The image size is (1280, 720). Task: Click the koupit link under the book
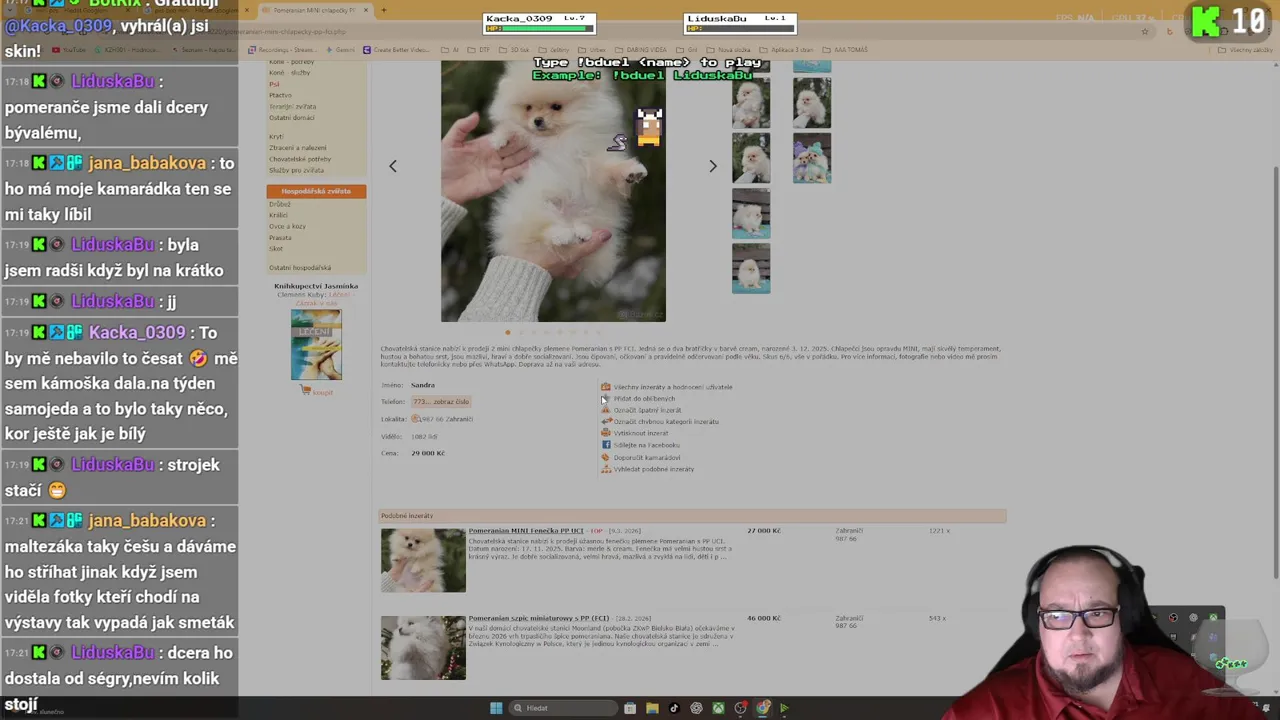(322, 391)
